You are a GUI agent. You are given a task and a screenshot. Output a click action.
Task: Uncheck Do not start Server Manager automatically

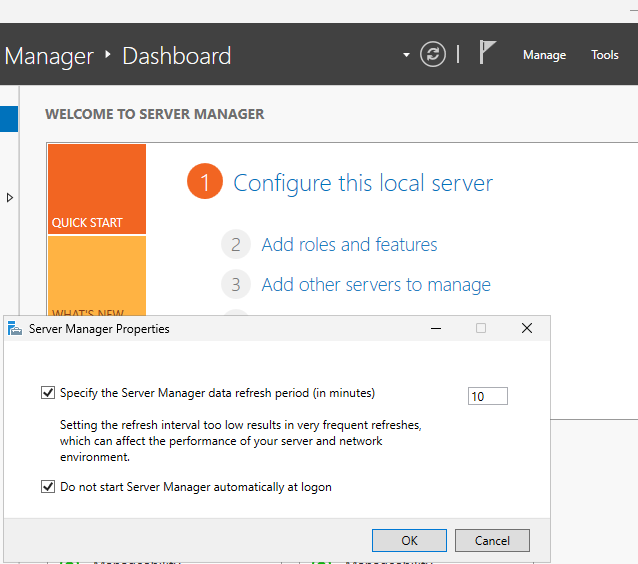tap(48, 487)
